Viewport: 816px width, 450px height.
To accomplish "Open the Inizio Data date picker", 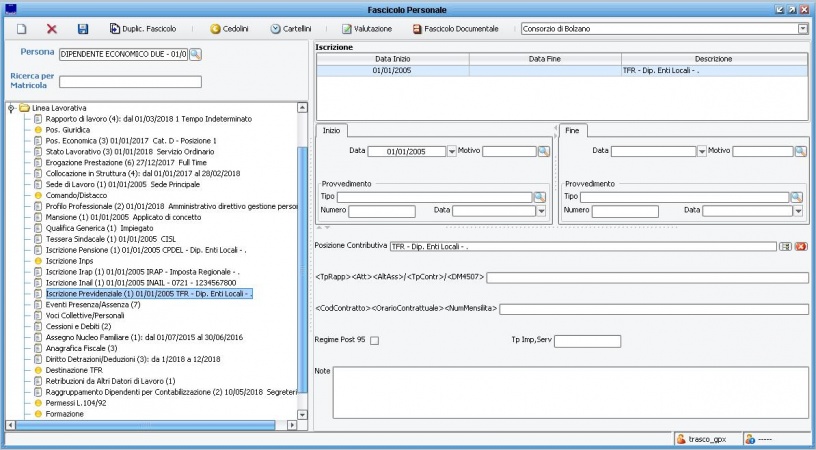I will [x=451, y=152].
